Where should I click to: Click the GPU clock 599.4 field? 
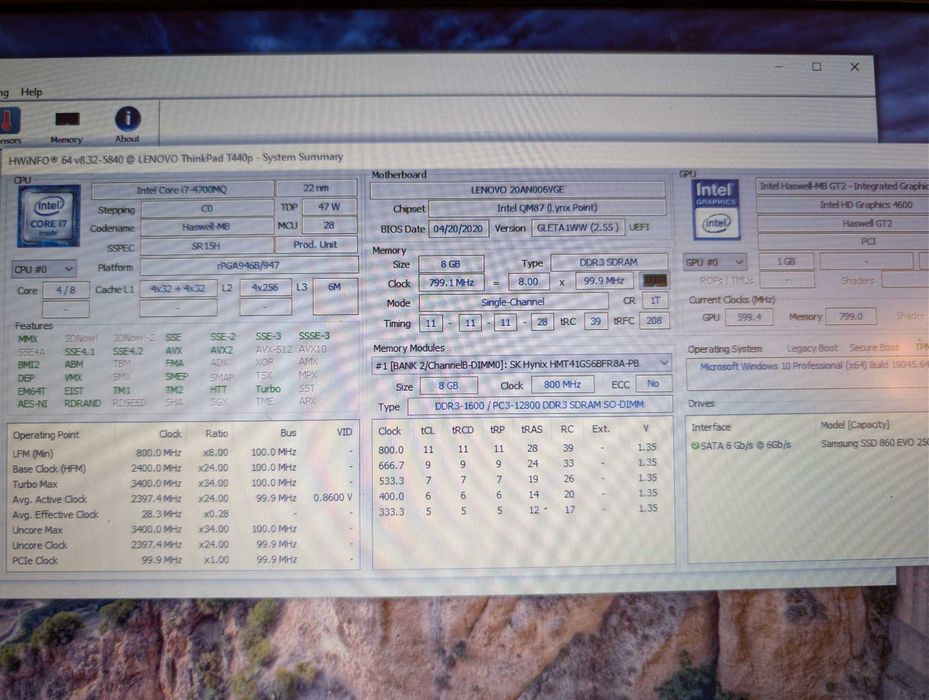[x=749, y=317]
